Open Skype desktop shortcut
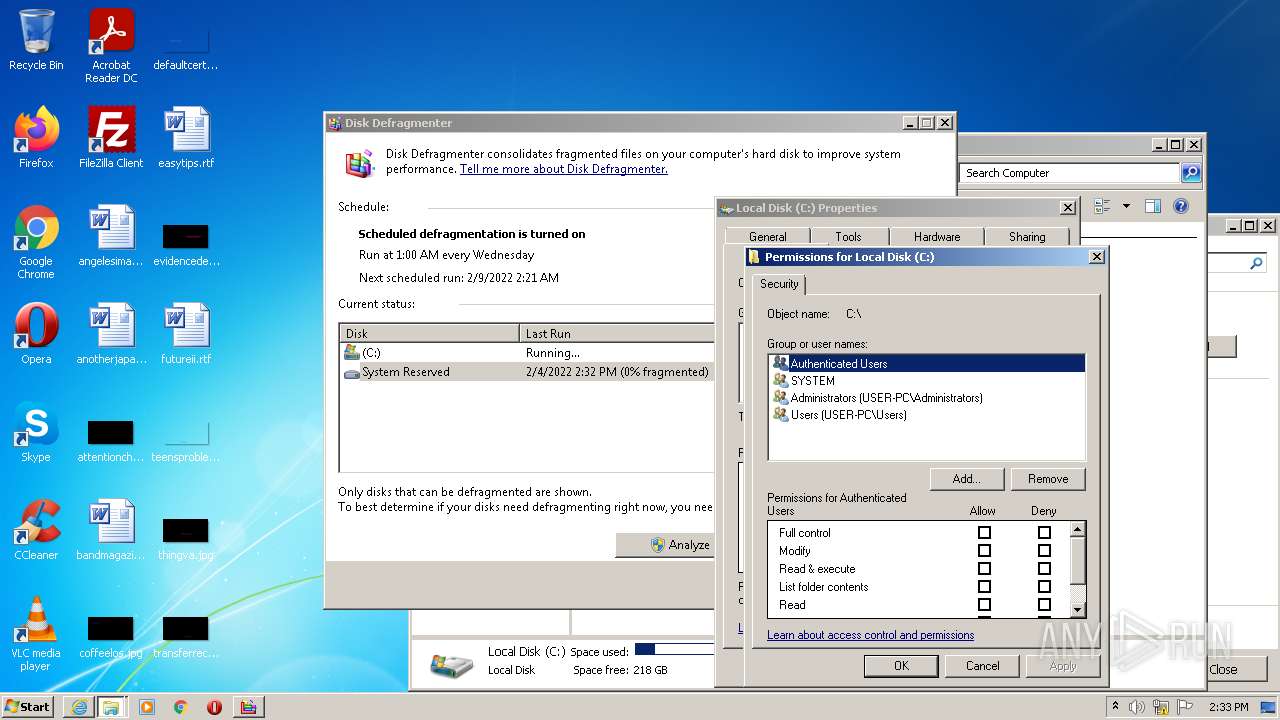Image resolution: width=1280 pixels, height=720 pixels. [x=36, y=432]
